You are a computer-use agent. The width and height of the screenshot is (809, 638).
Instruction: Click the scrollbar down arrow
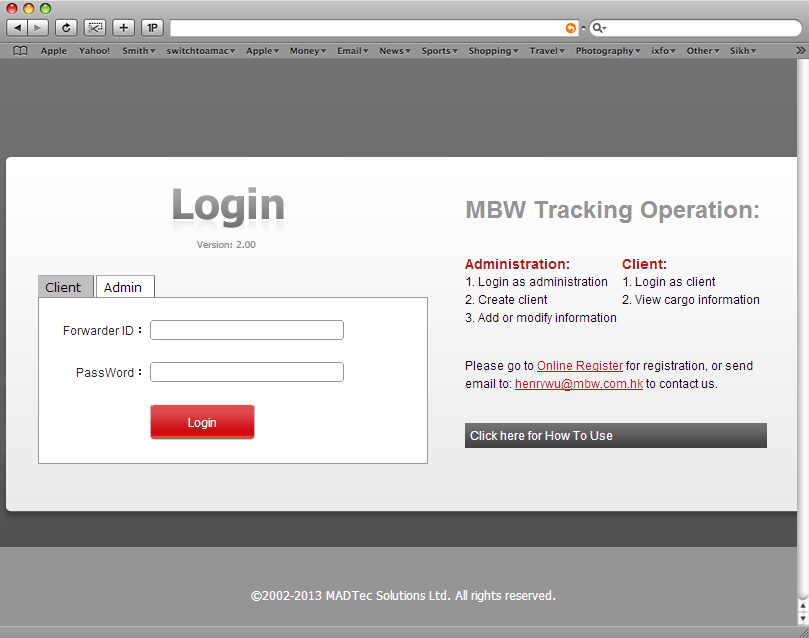point(803,618)
